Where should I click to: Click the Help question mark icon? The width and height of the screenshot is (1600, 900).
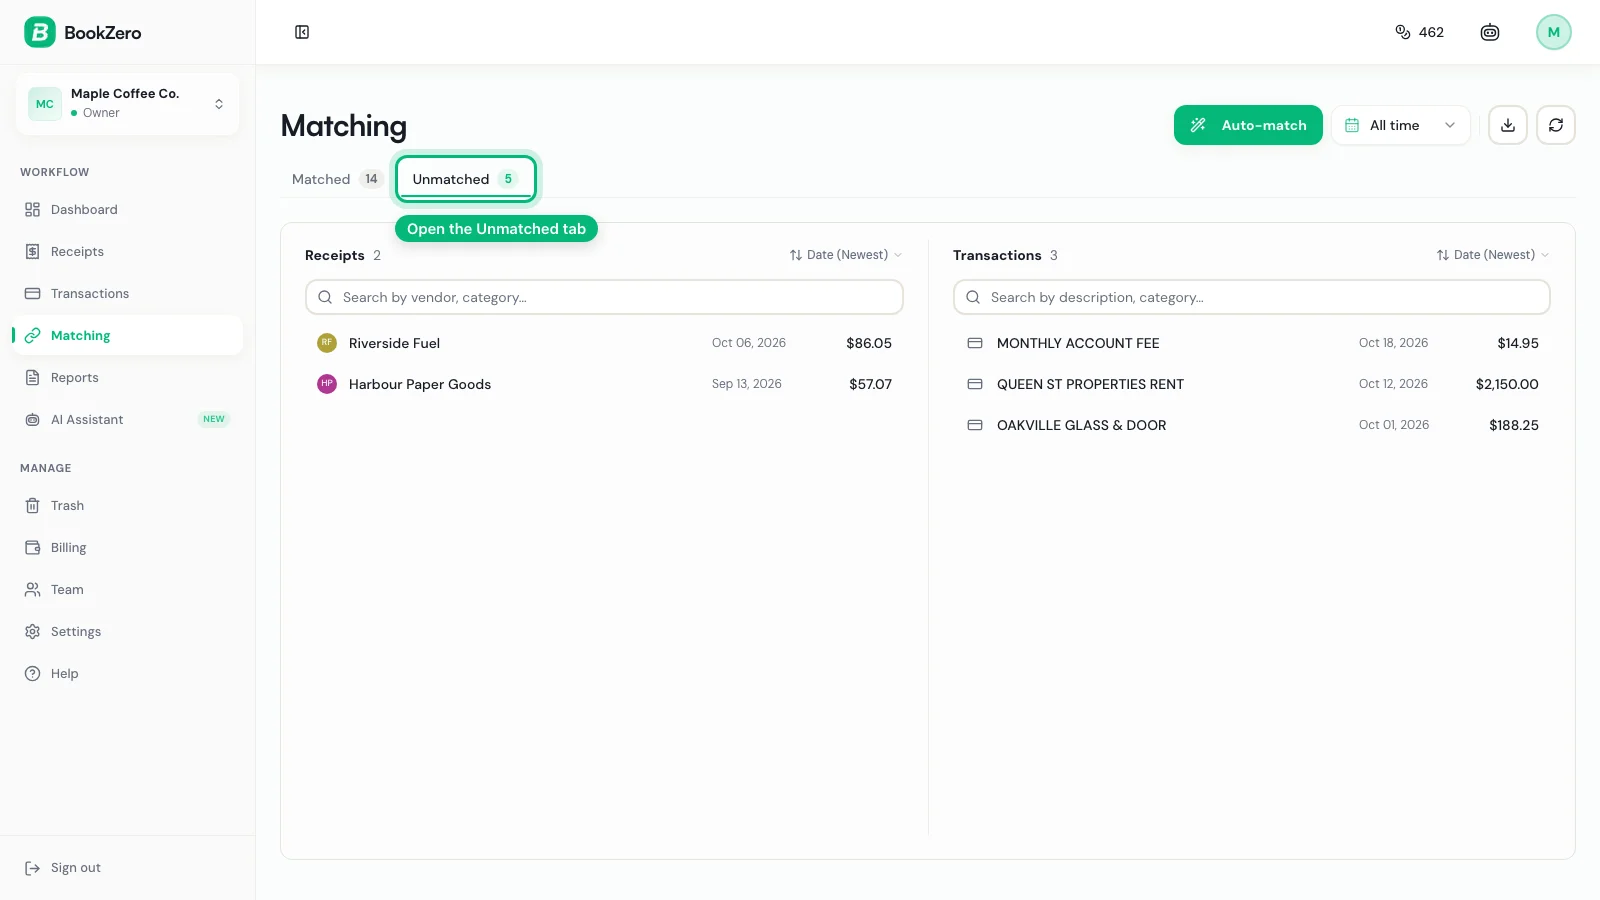(32, 673)
